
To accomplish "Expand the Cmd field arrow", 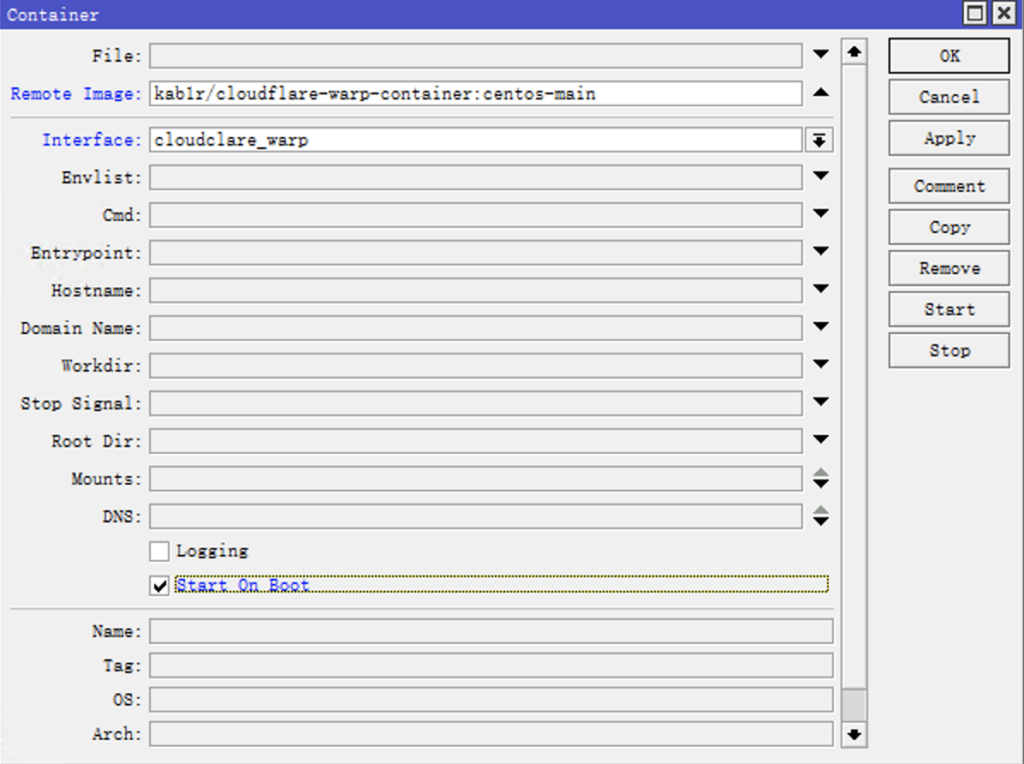I will point(820,214).
